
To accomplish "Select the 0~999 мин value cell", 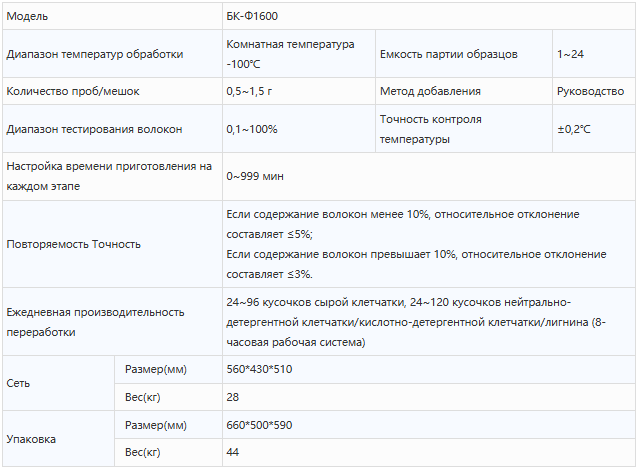I will [255, 176].
